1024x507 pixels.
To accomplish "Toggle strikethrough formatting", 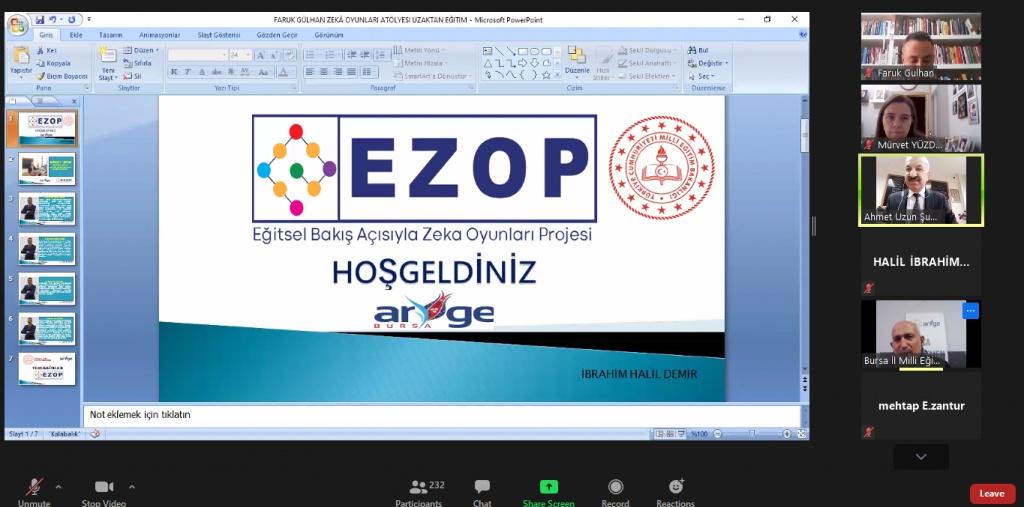I will pyautogui.click(x=217, y=72).
